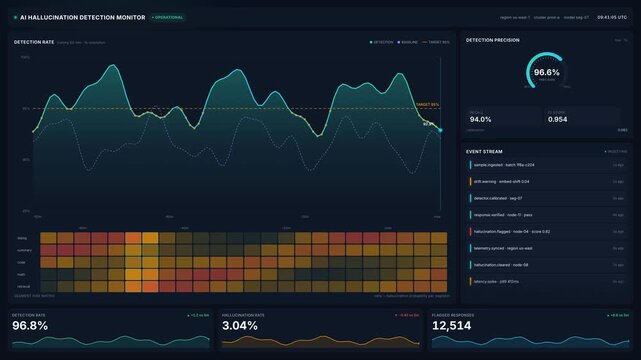The height and width of the screenshot is (360, 641).
Task: Open the telemetry.synced region us-east event
Action: pyautogui.click(x=547, y=248)
